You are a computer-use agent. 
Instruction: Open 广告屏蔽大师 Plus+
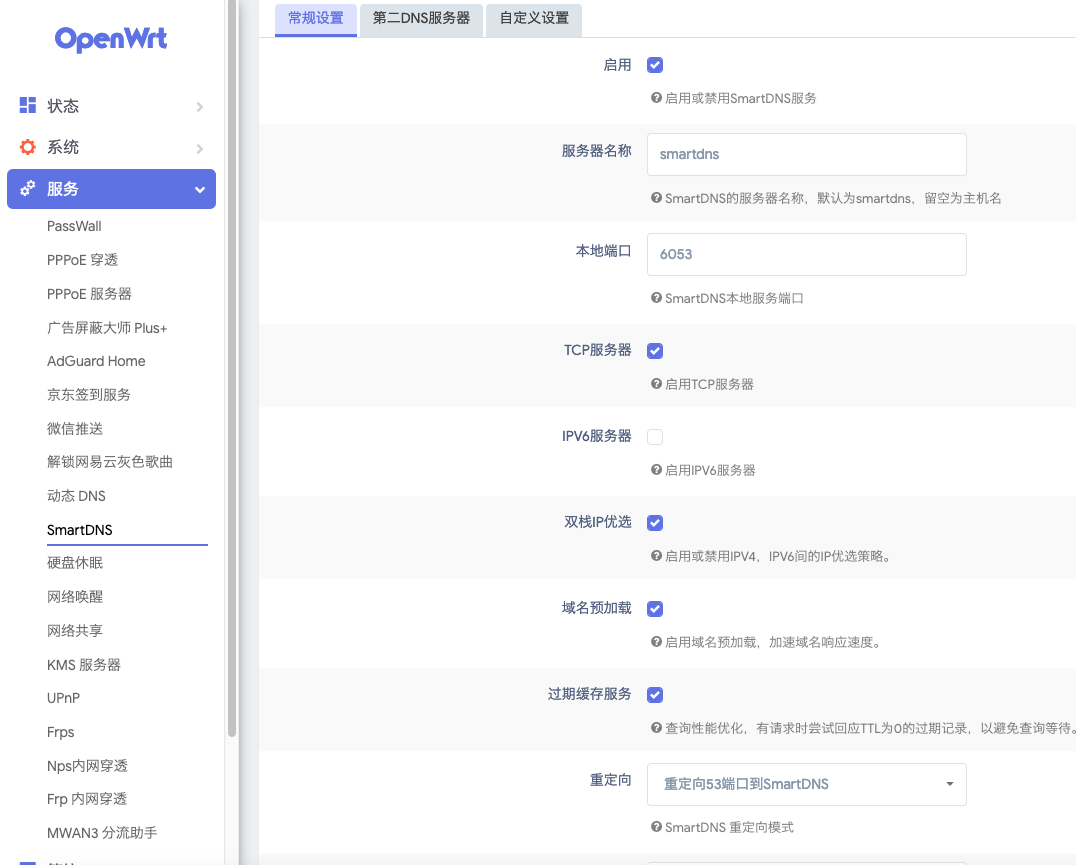pos(107,328)
